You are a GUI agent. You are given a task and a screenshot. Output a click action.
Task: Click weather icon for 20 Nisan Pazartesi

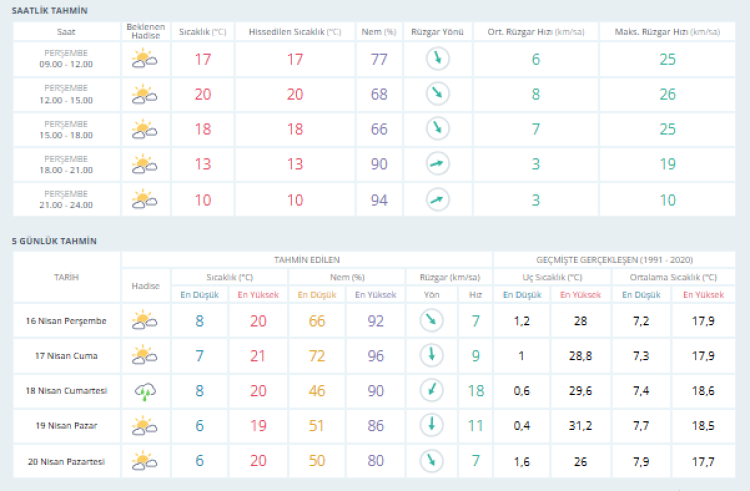[x=145, y=461]
